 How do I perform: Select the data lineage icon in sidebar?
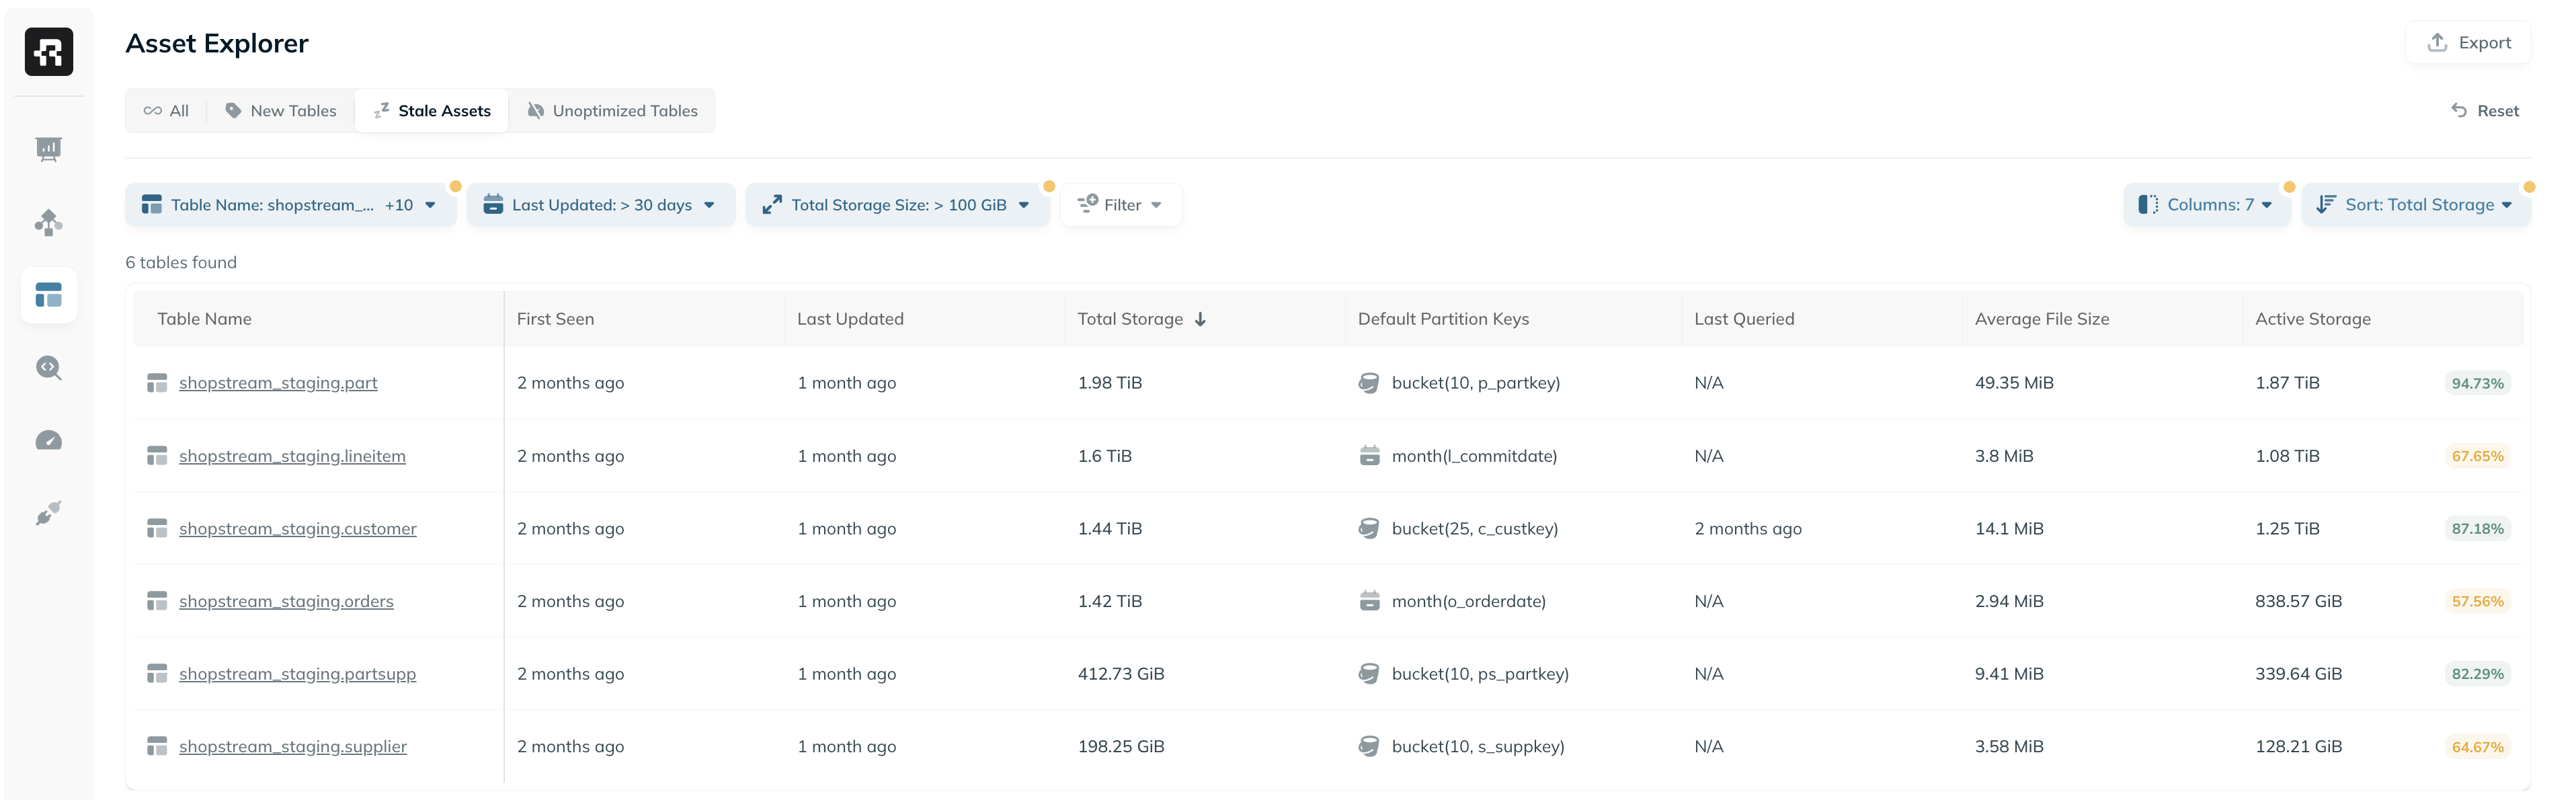pos(48,222)
